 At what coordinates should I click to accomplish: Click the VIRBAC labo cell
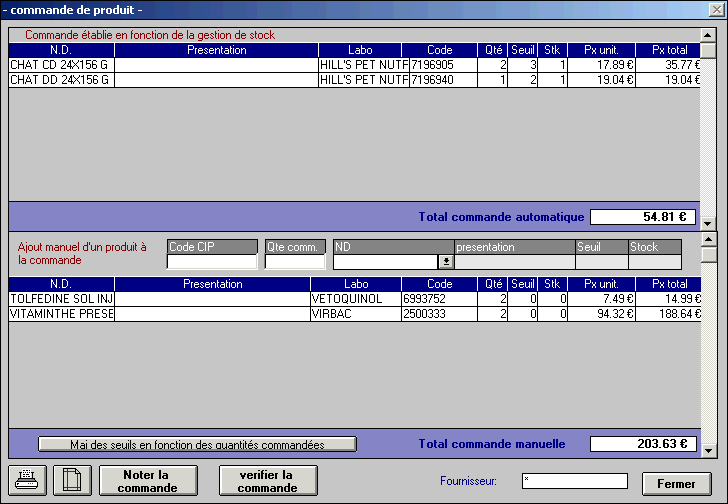(356, 314)
